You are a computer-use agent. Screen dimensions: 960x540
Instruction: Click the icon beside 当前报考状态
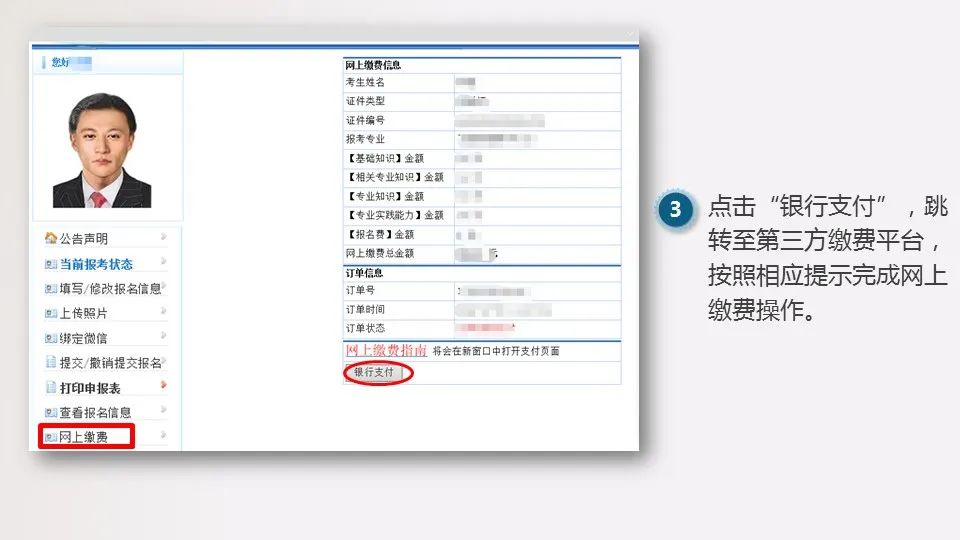click(51, 264)
